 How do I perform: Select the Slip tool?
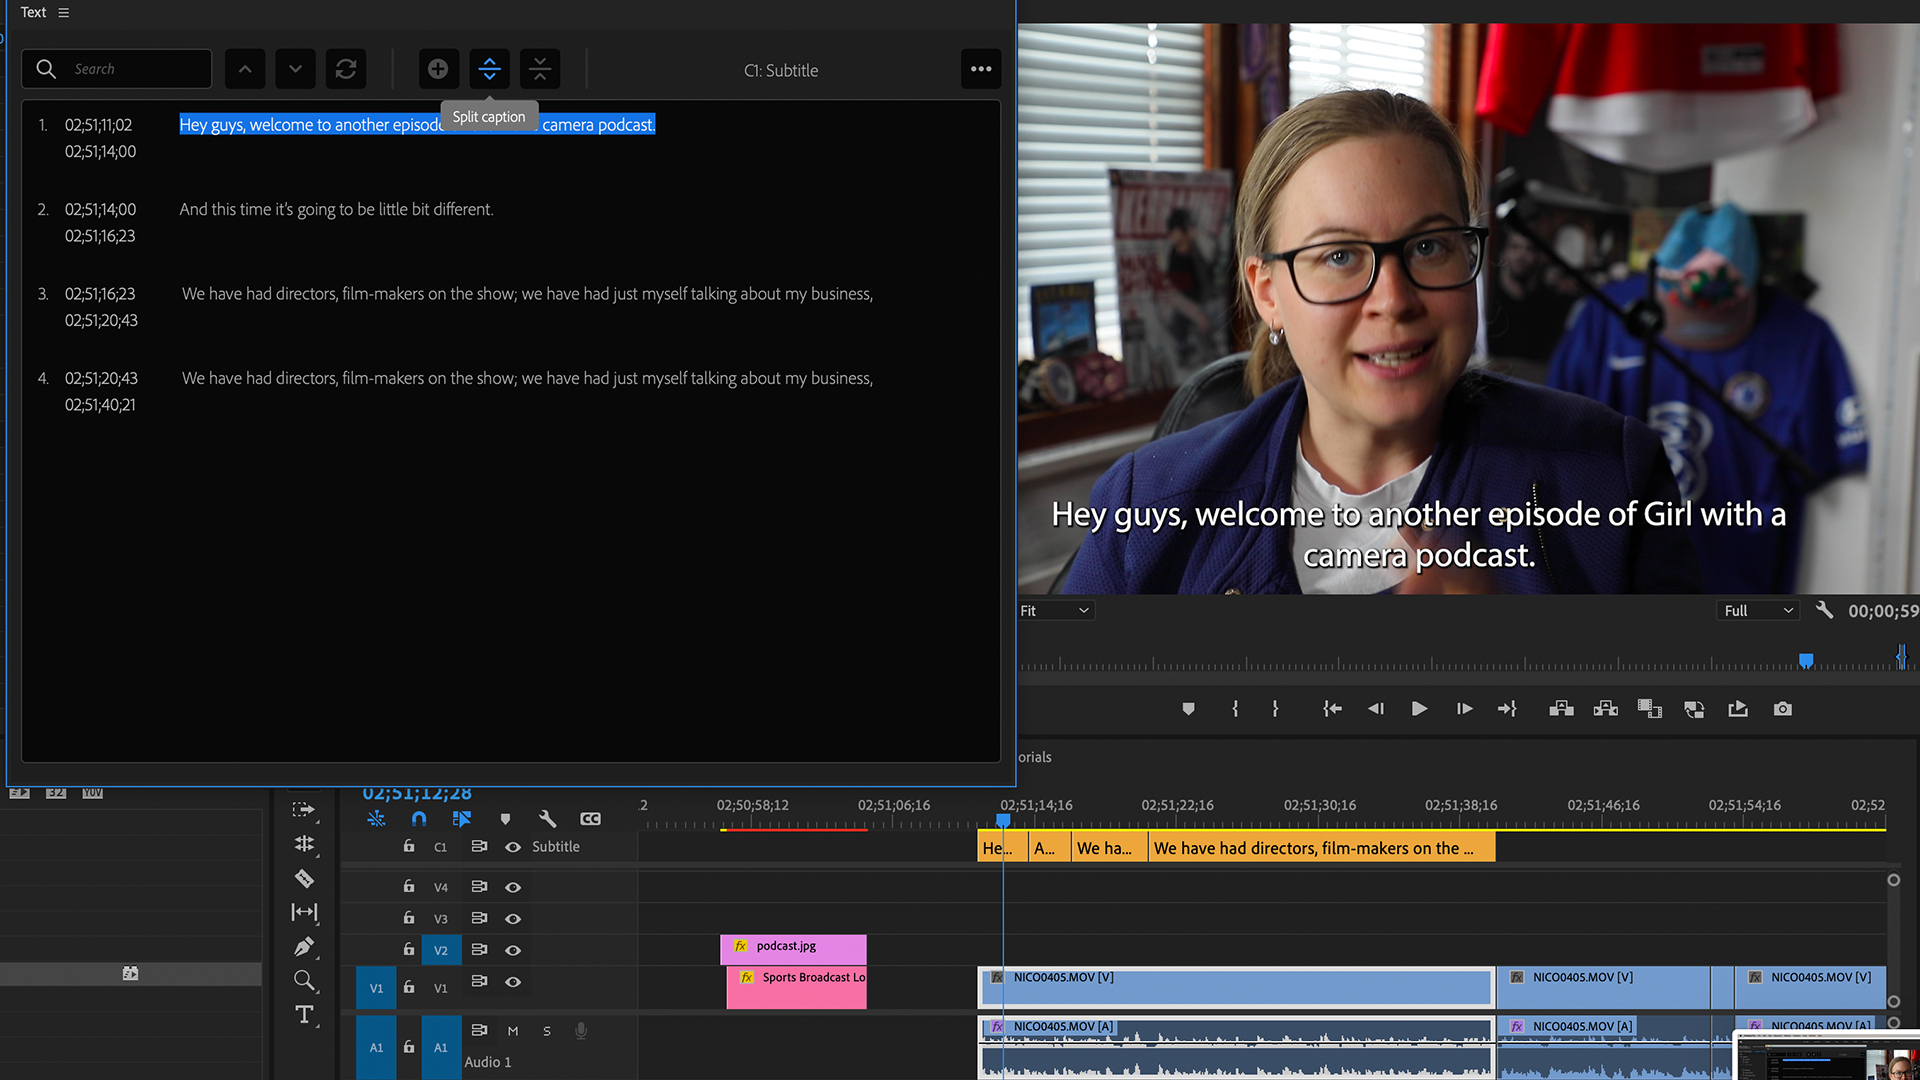pos(304,912)
